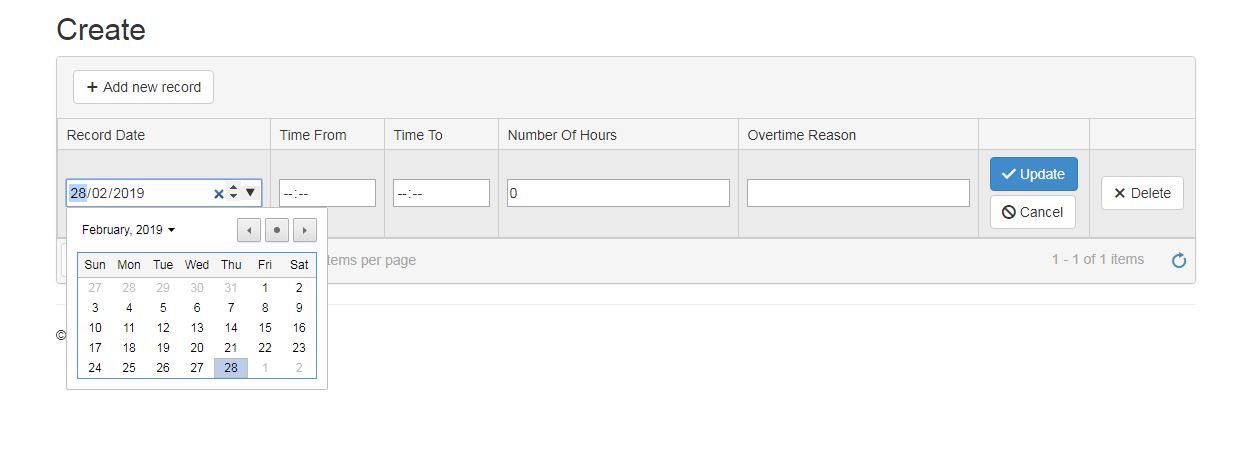The image size is (1244, 465).
Task: Go to the next month in calendar
Action: click(x=305, y=230)
